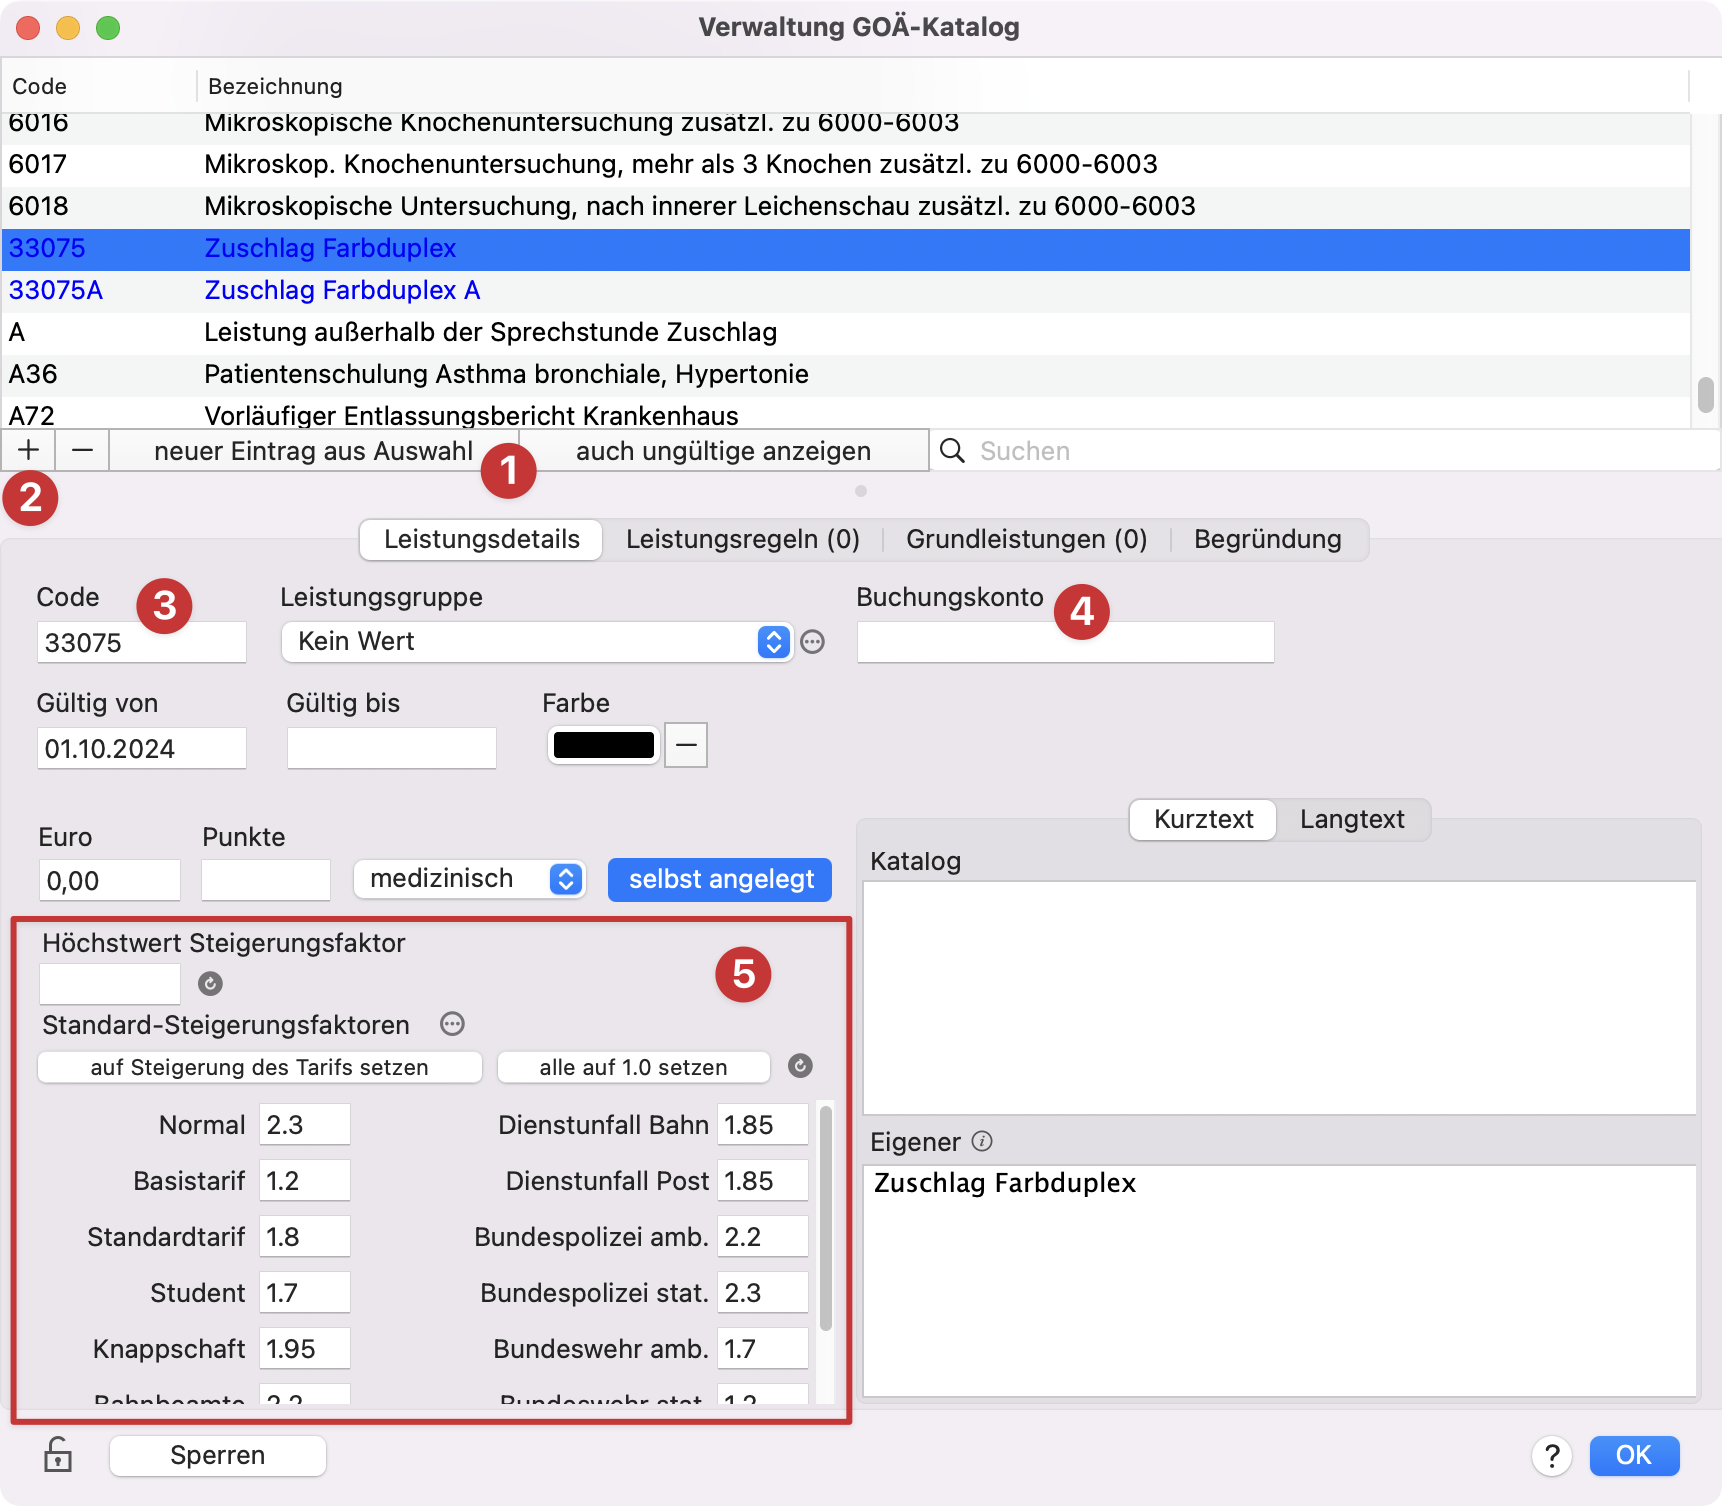This screenshot has height=1506, width=1722.
Task: Open the Begründung tab
Action: [x=1267, y=540]
